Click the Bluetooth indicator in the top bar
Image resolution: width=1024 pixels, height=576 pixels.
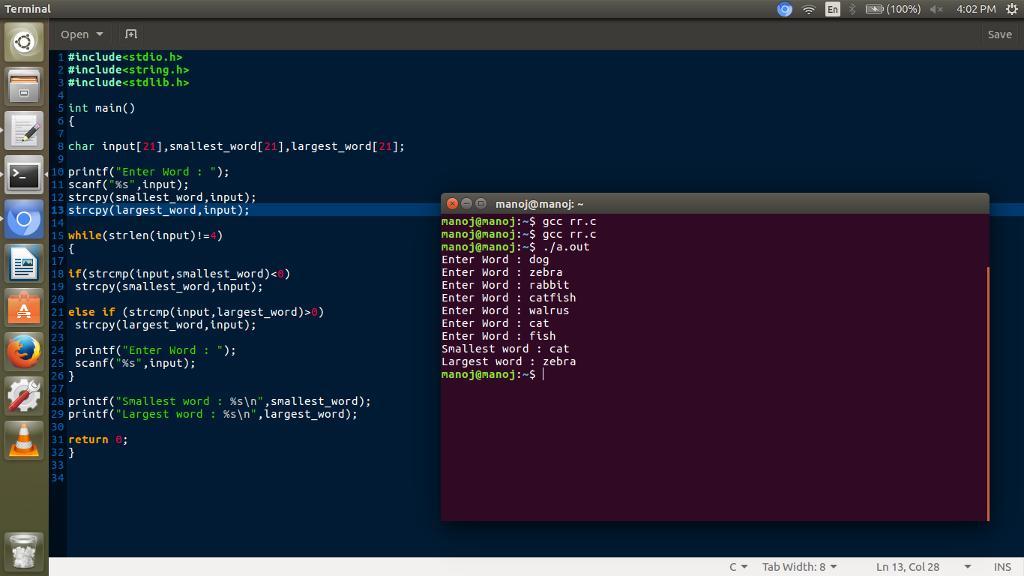[853, 9]
